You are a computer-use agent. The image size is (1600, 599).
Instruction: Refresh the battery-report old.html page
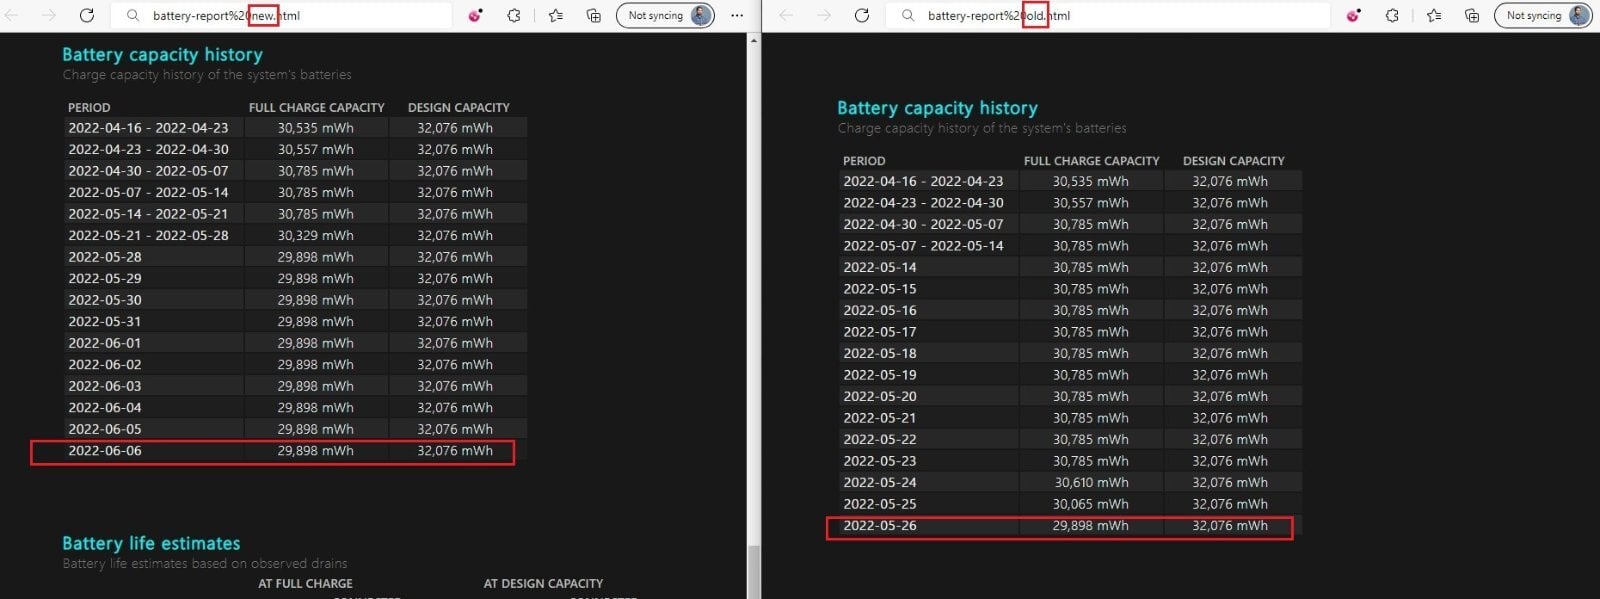pos(862,15)
